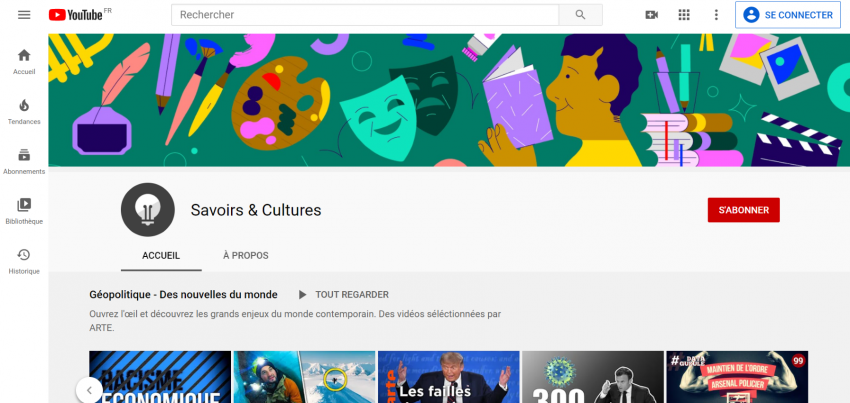Screen dimensions: 850x403
Task: Click the Rechercher search field
Action: (x=365, y=15)
